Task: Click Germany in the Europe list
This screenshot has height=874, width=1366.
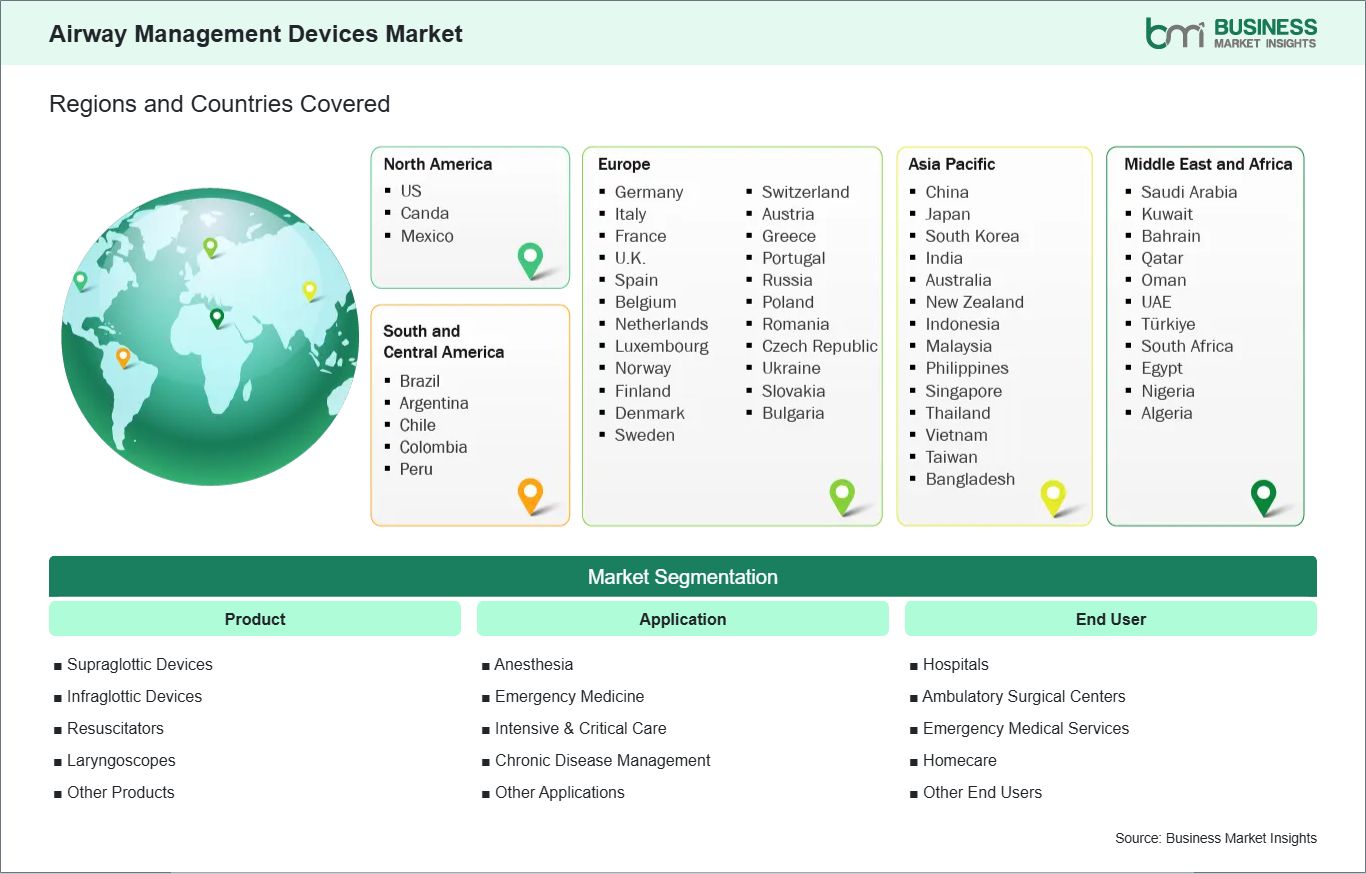Action: coord(648,192)
